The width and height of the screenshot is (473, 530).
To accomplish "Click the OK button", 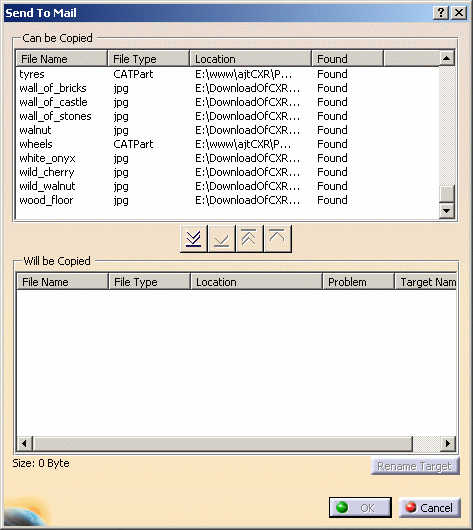I will coord(360,507).
